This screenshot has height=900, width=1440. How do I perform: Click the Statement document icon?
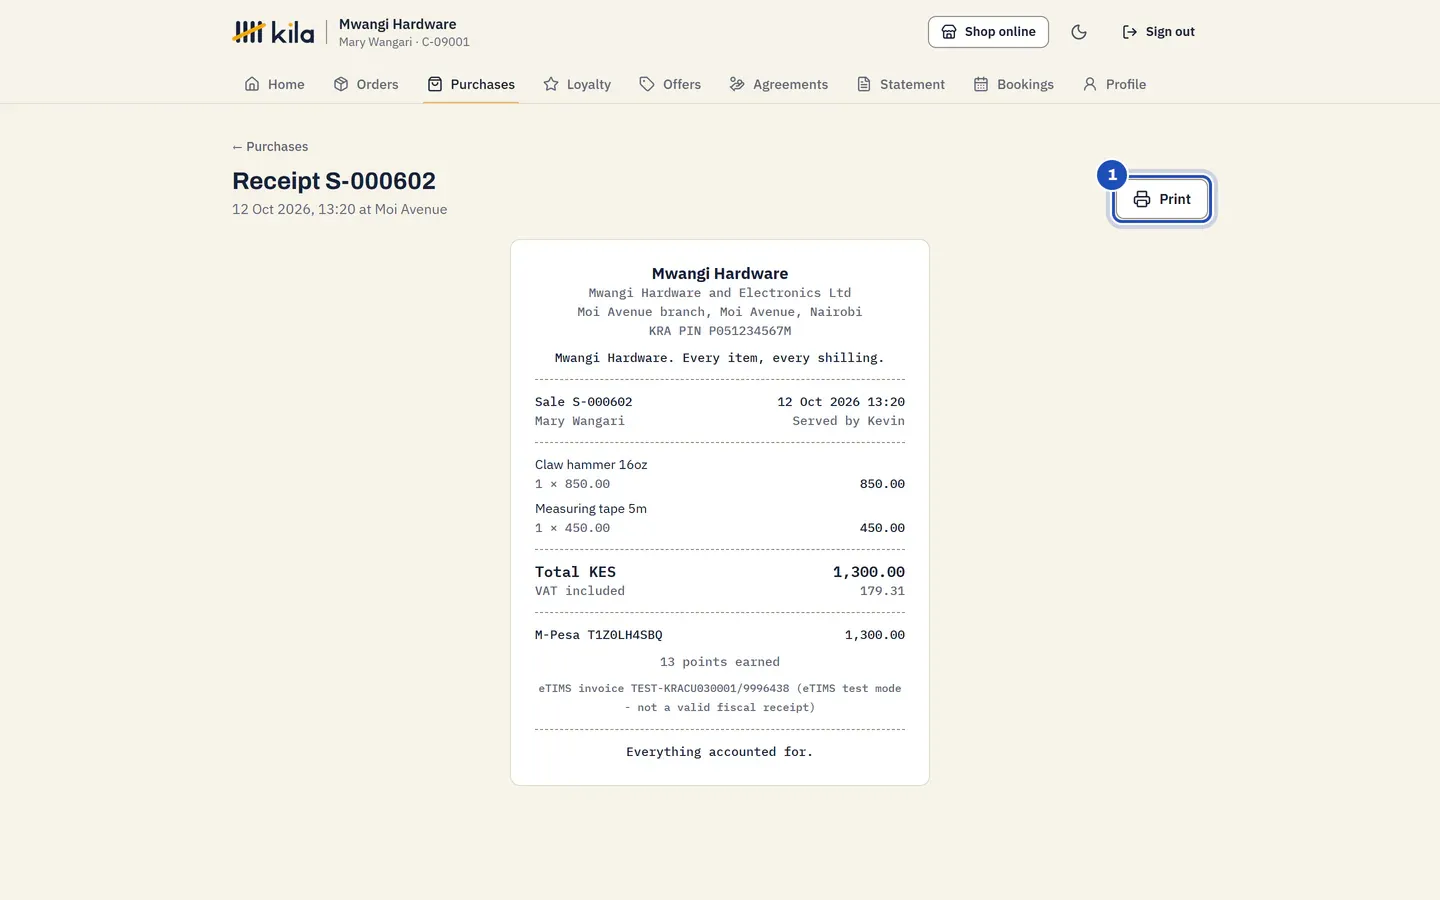click(x=864, y=84)
